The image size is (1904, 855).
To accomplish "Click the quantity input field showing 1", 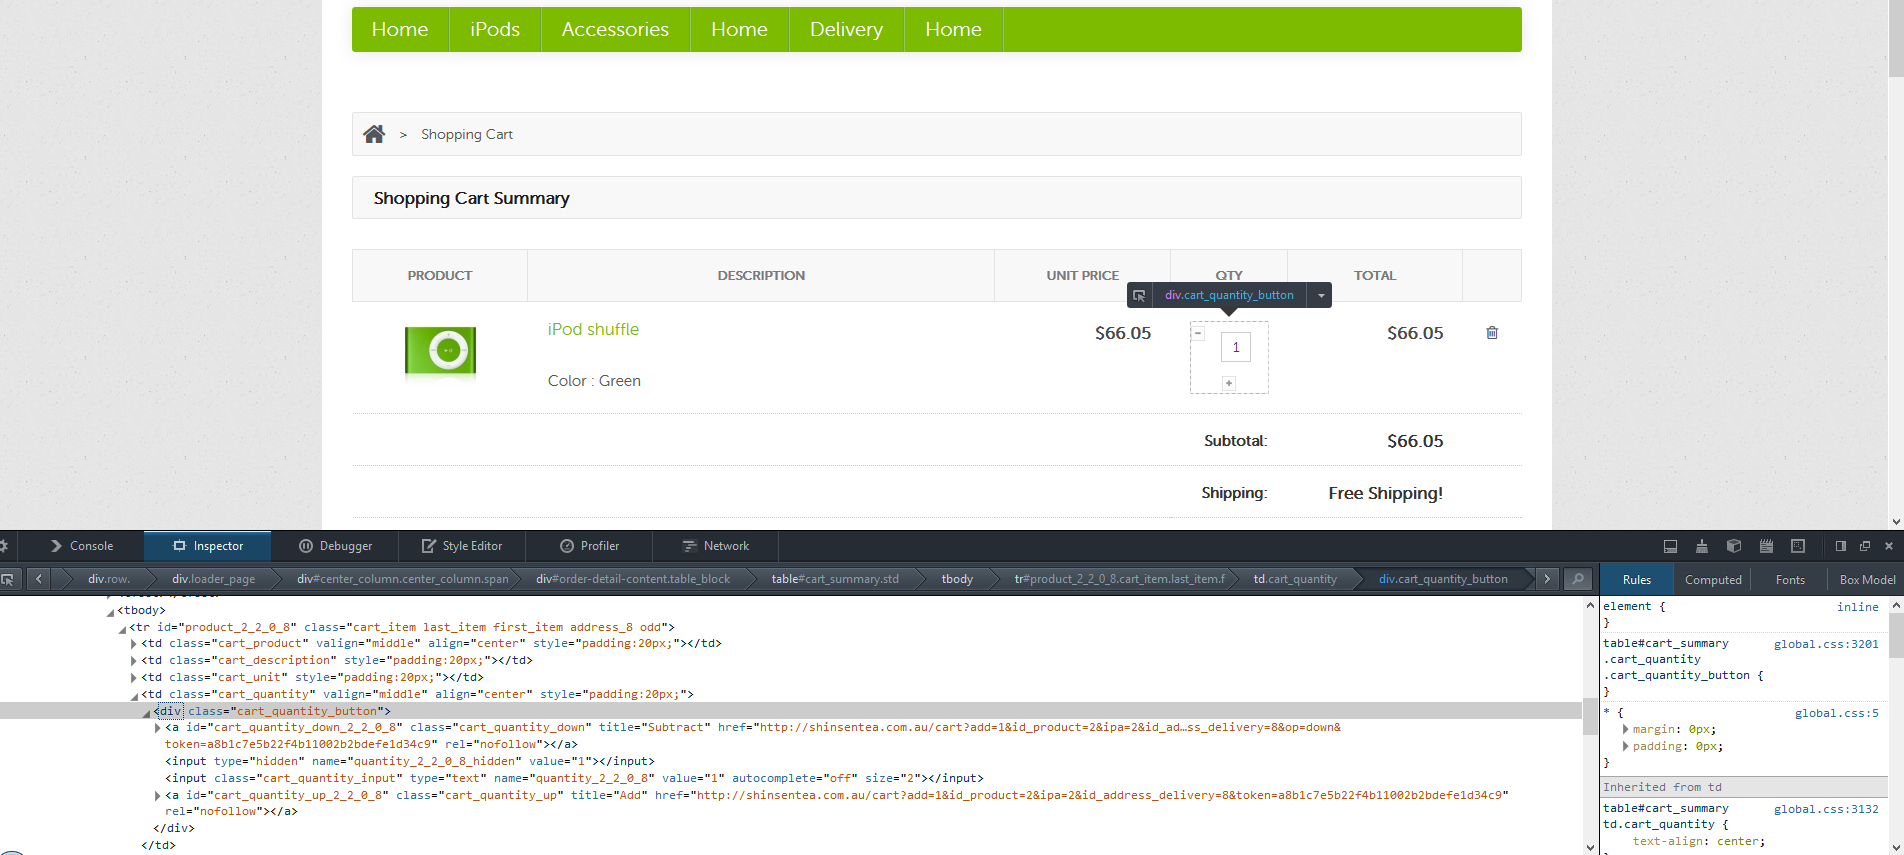I will coord(1235,347).
